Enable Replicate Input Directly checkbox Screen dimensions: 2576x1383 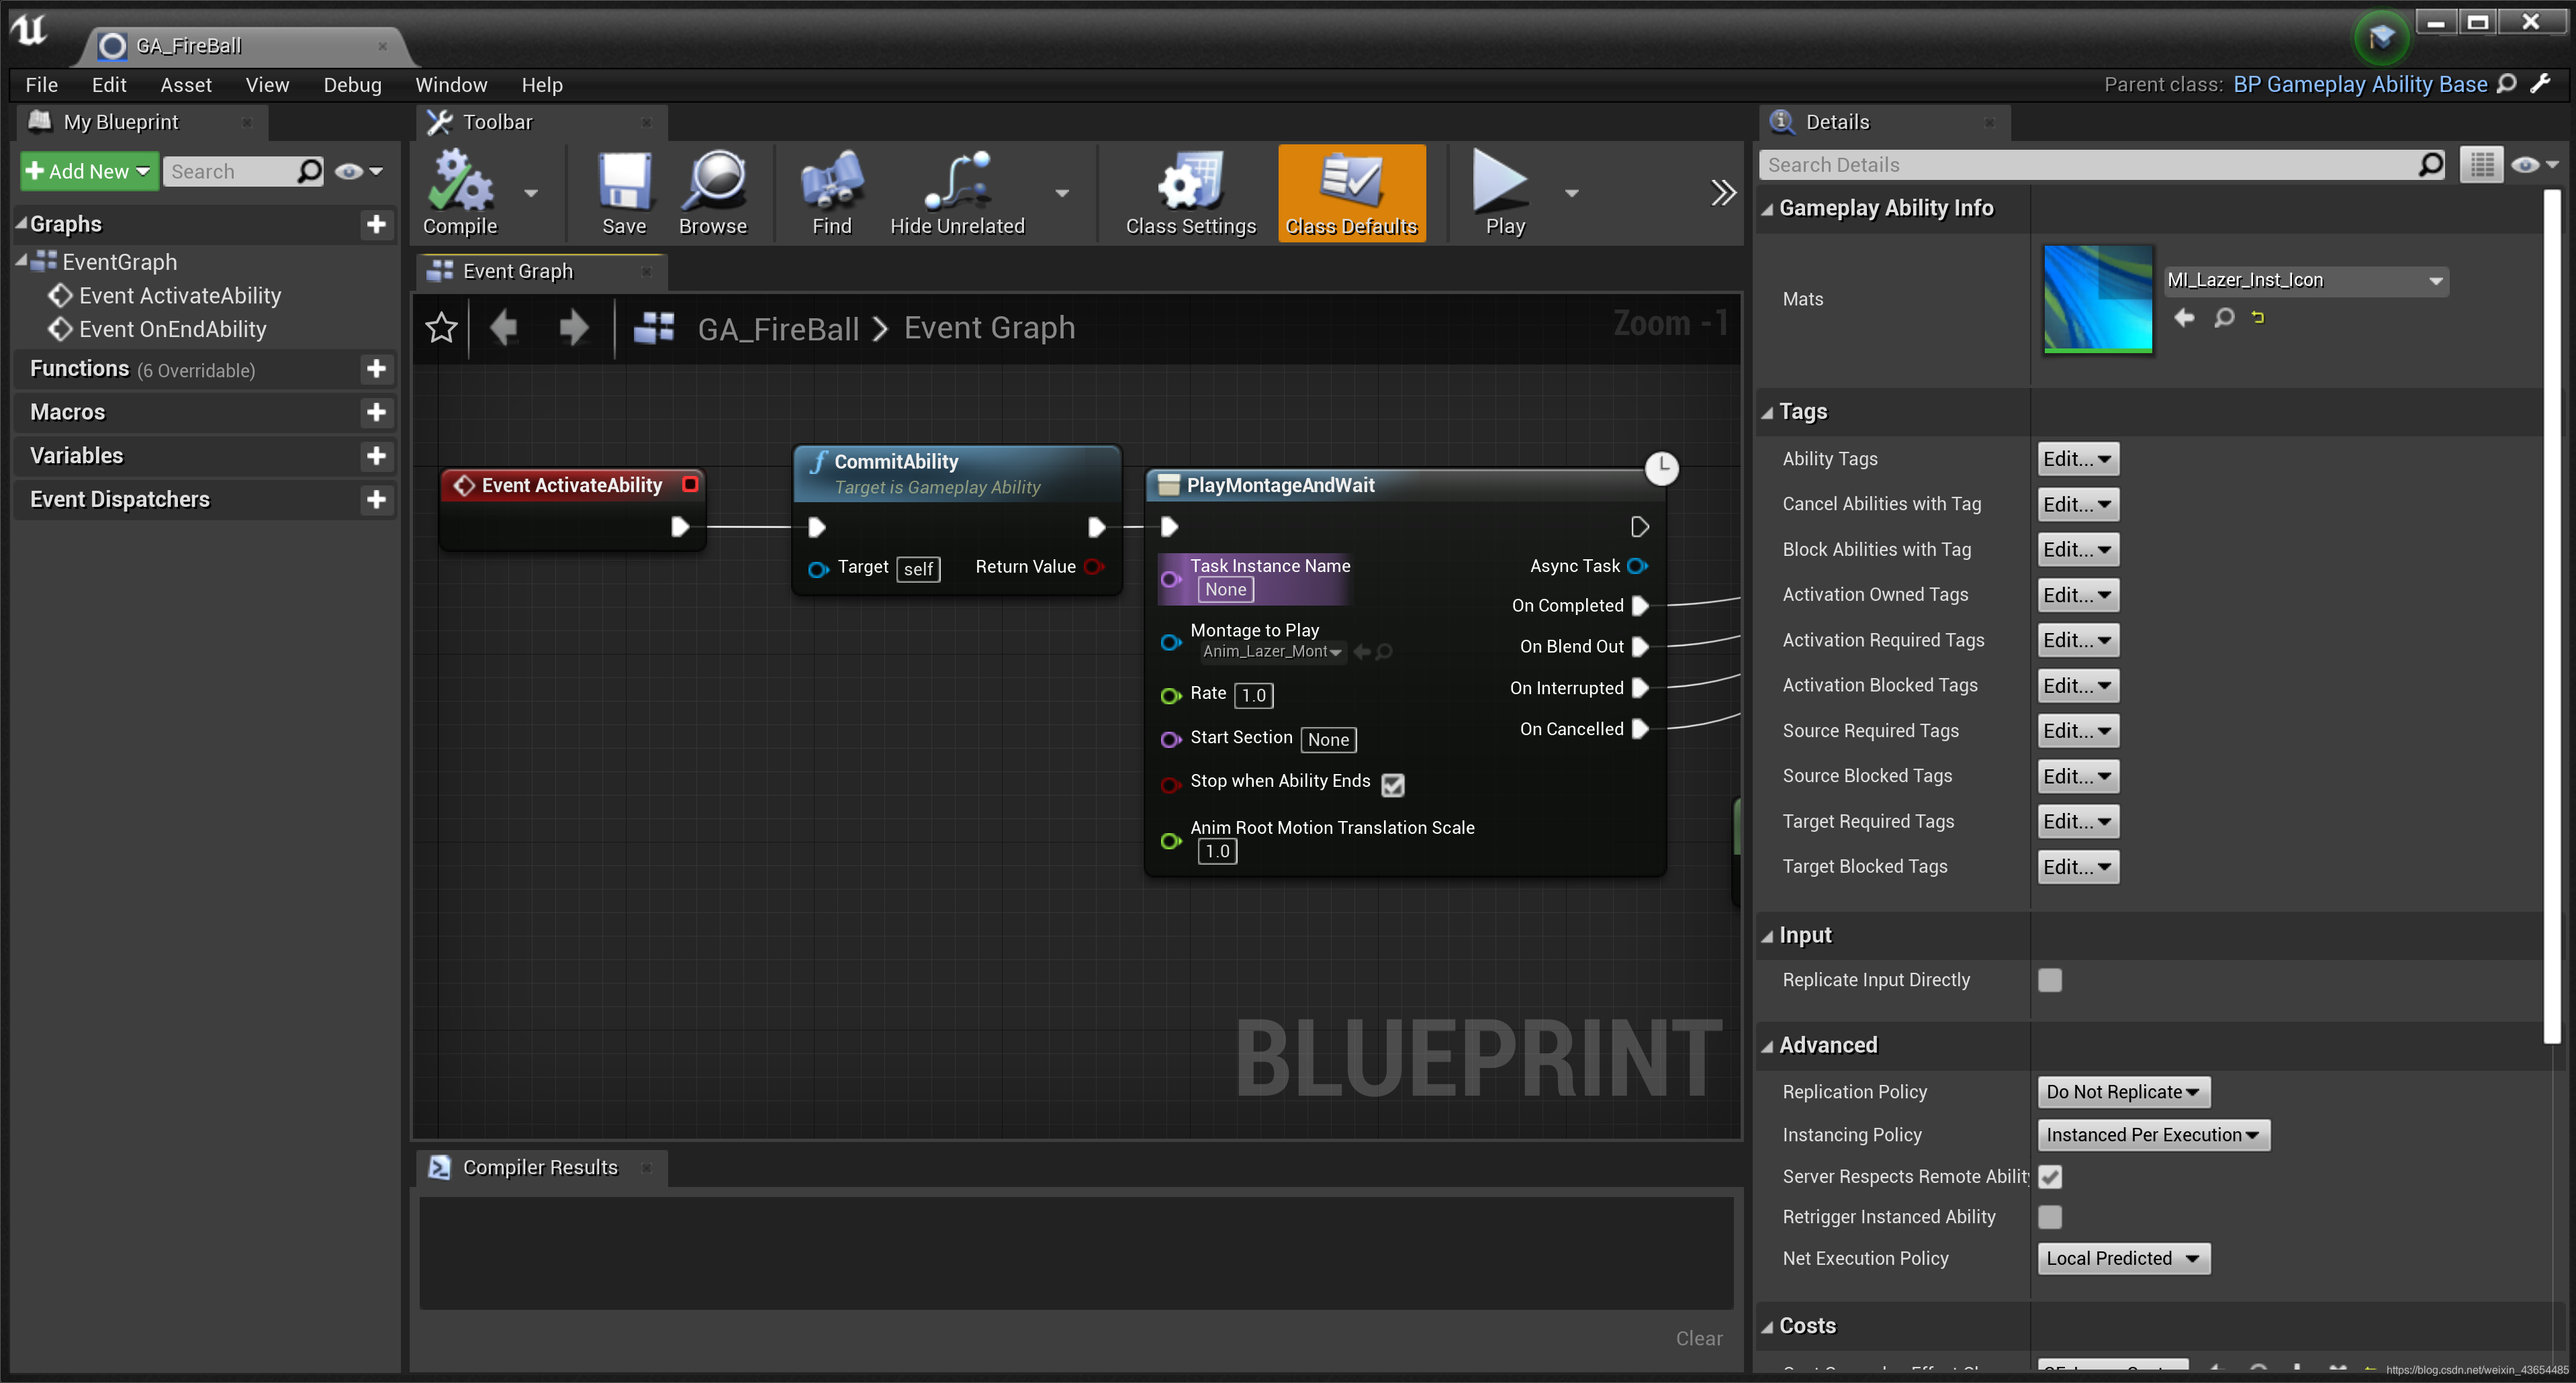(2049, 980)
